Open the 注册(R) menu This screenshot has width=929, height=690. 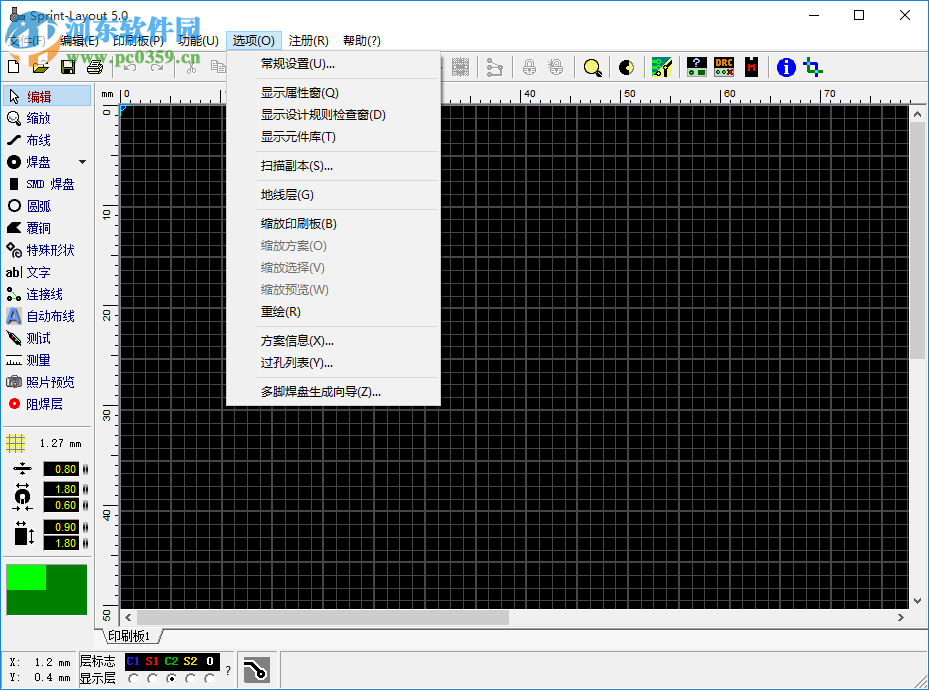pos(309,41)
